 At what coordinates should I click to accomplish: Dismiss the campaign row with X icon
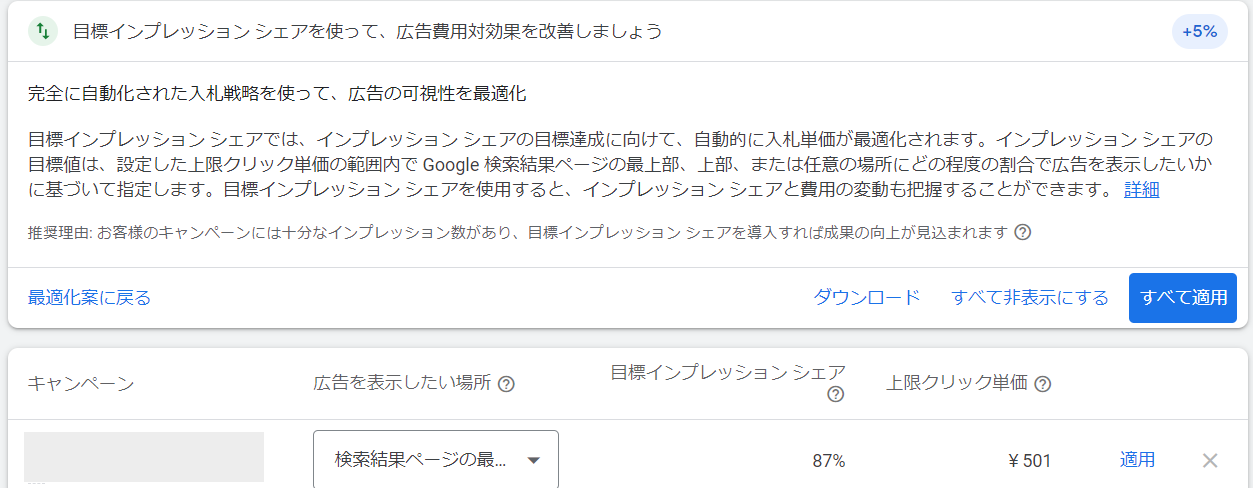[x=1210, y=461]
